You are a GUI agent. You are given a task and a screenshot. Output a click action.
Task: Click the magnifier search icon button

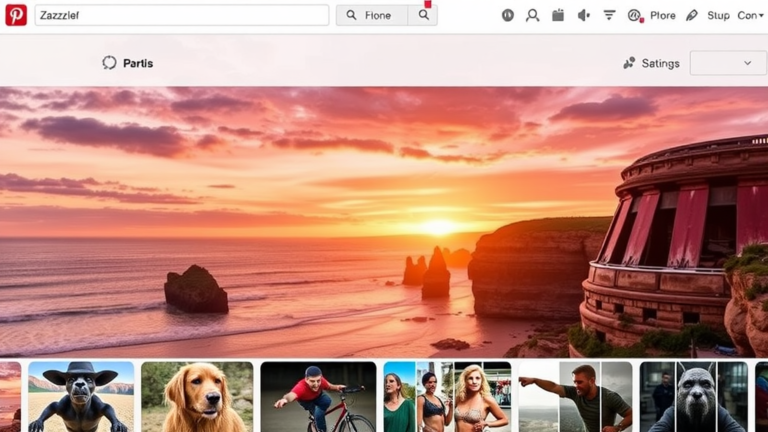coord(423,15)
